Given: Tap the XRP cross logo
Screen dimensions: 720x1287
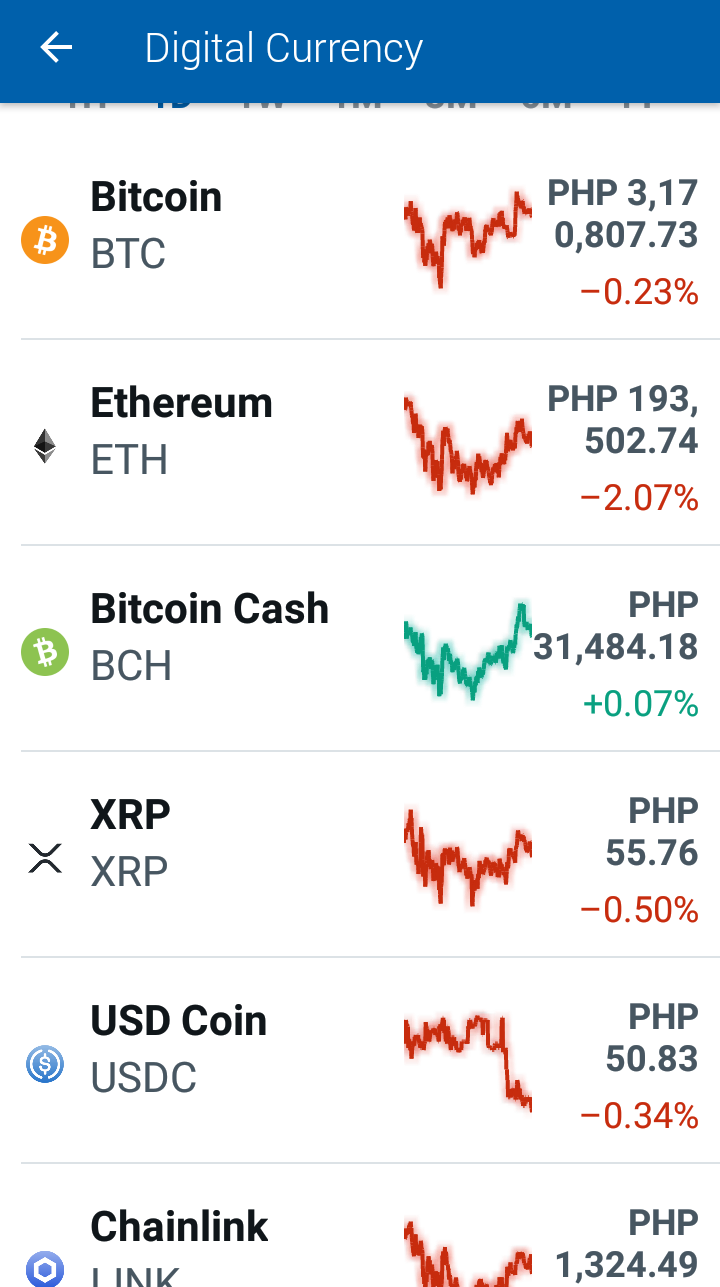Looking at the screenshot, I should click(45, 859).
